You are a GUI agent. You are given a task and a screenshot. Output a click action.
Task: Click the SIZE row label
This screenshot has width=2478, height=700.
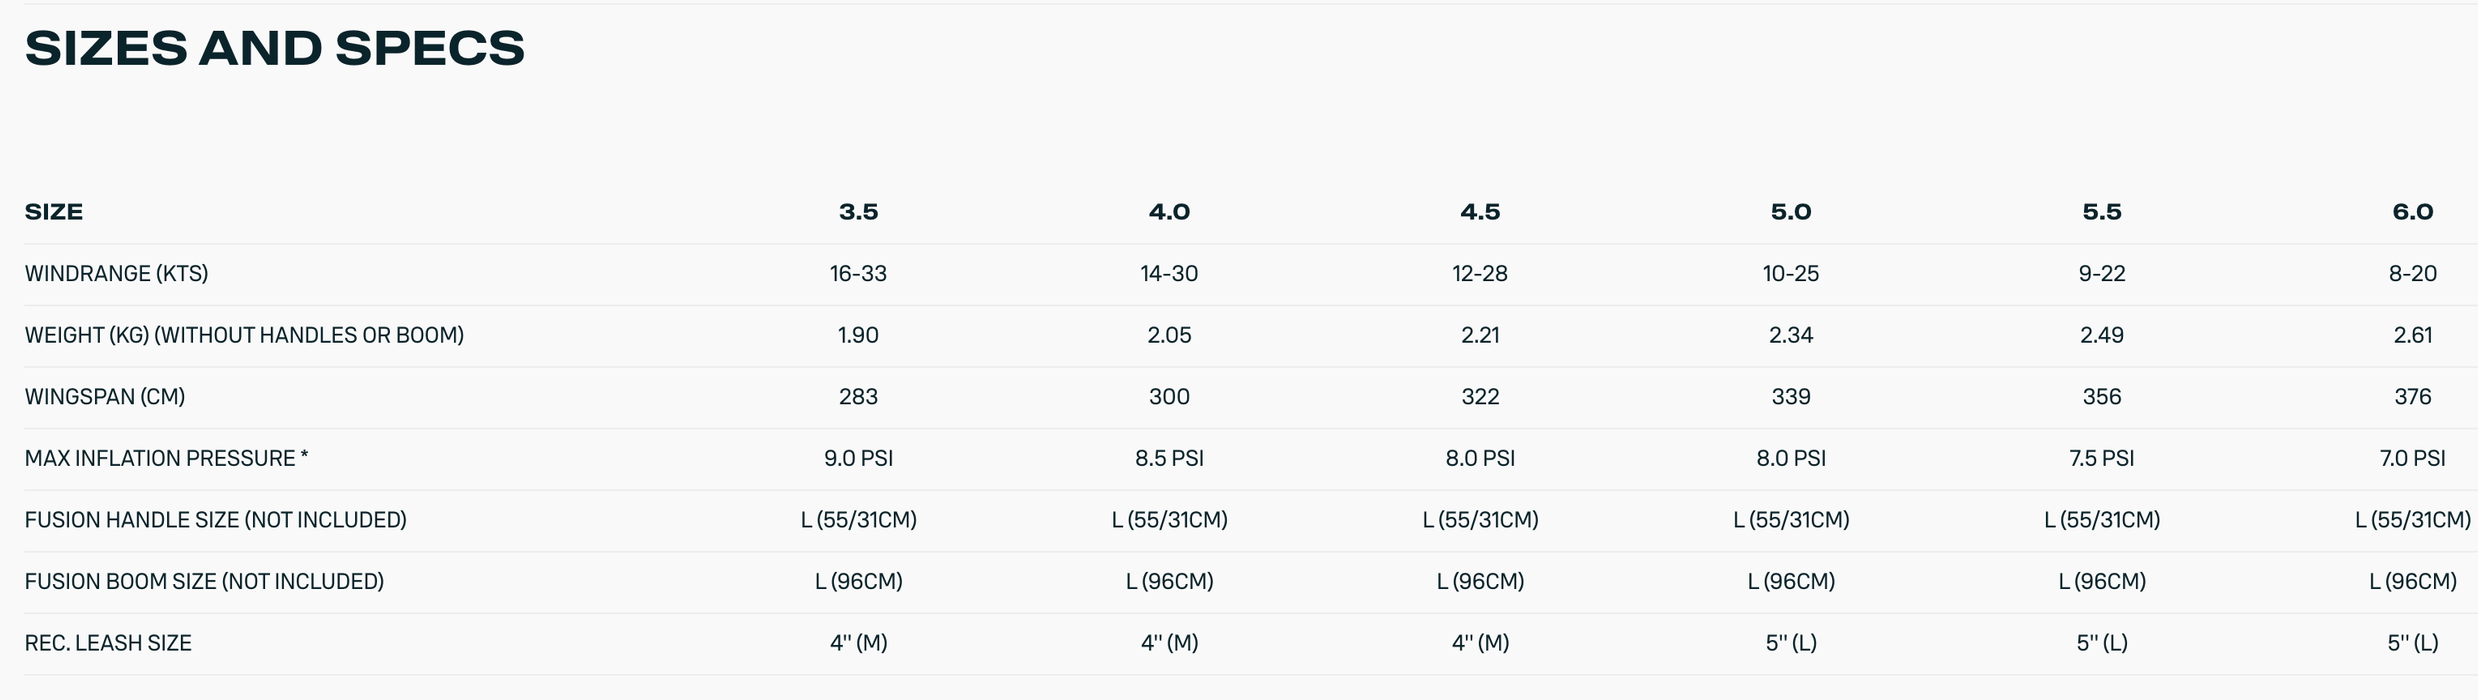point(54,212)
